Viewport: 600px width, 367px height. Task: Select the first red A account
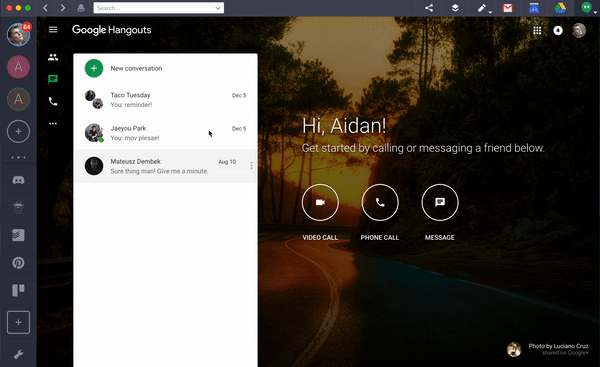pyautogui.click(x=18, y=67)
